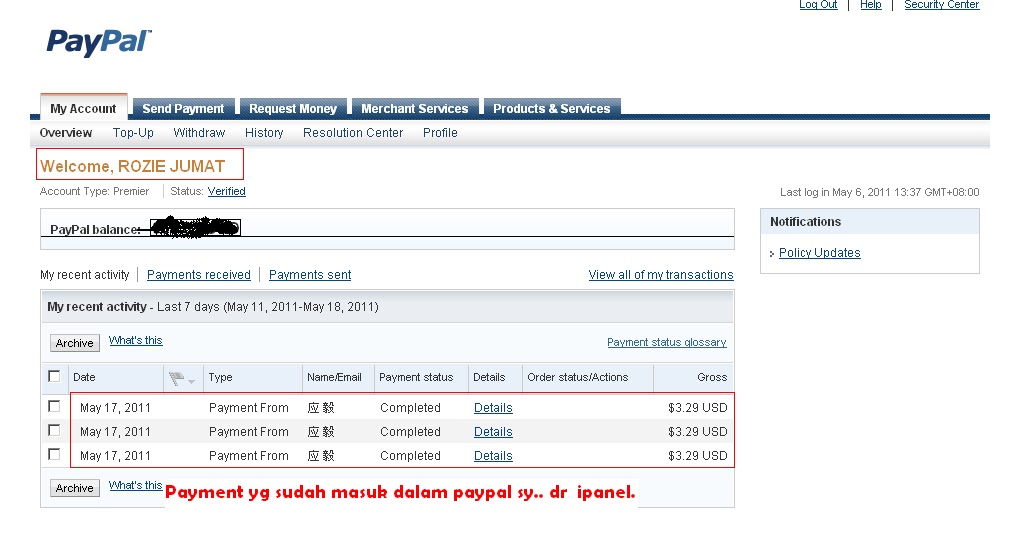Select the Overview submenu item
This screenshot has width=1027, height=533.
[x=65, y=133]
